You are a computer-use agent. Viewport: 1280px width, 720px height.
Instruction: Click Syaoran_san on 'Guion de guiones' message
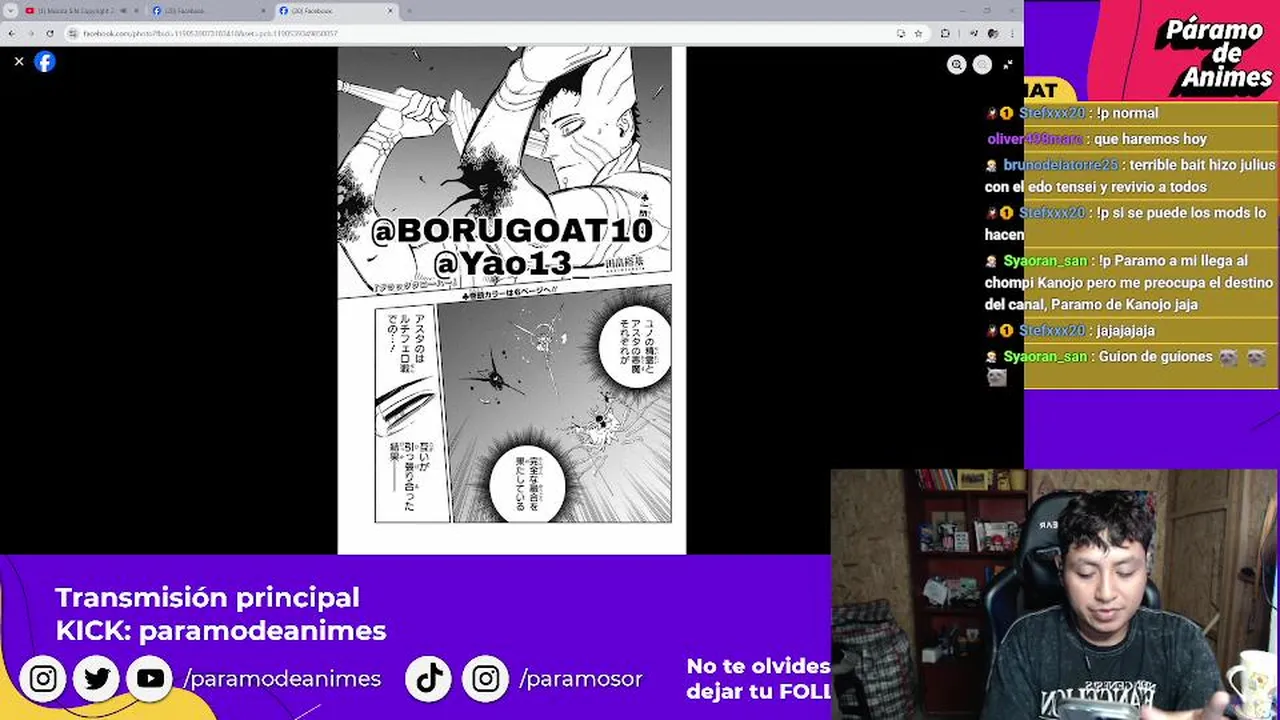(1045, 357)
